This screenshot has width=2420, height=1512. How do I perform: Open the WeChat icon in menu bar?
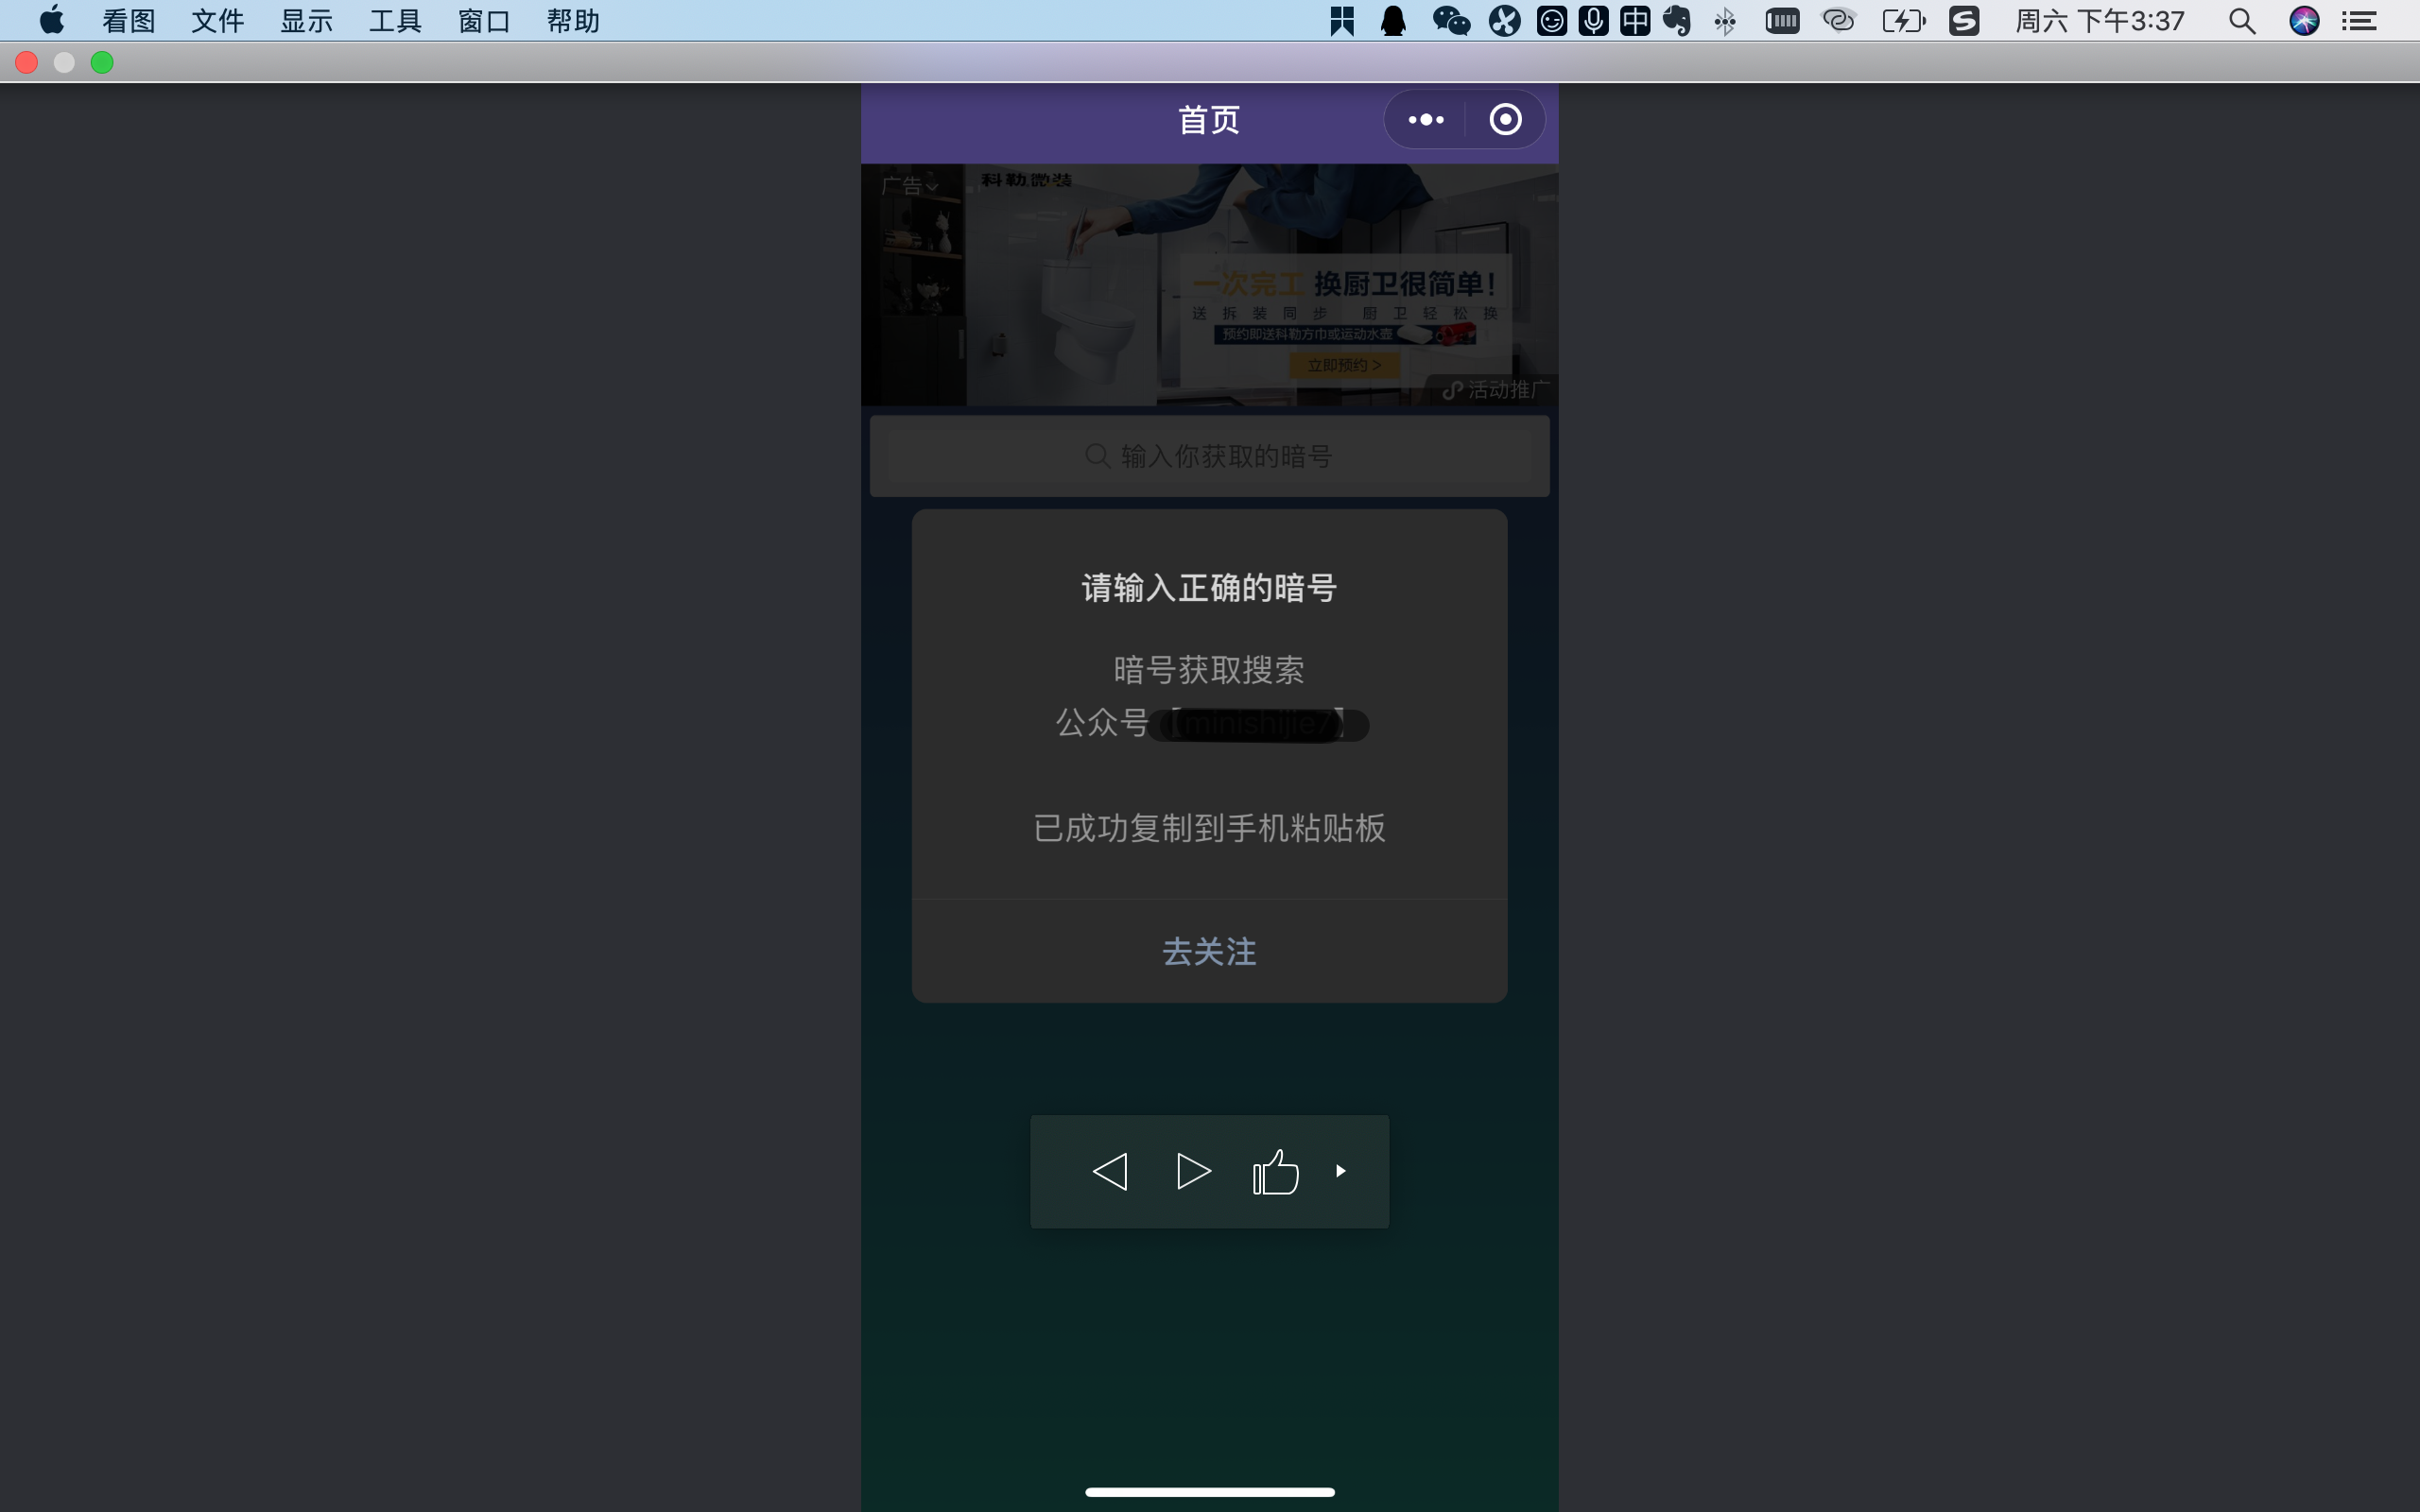click(1451, 21)
